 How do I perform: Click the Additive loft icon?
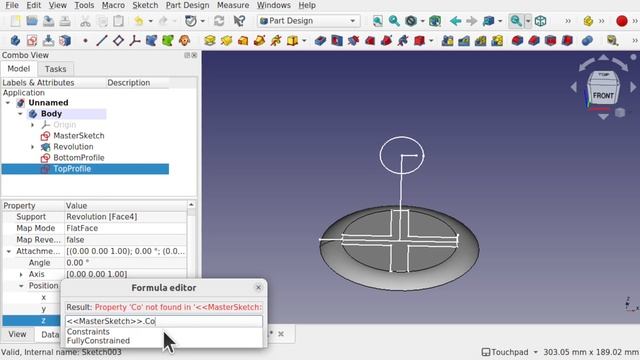[x=243, y=40]
